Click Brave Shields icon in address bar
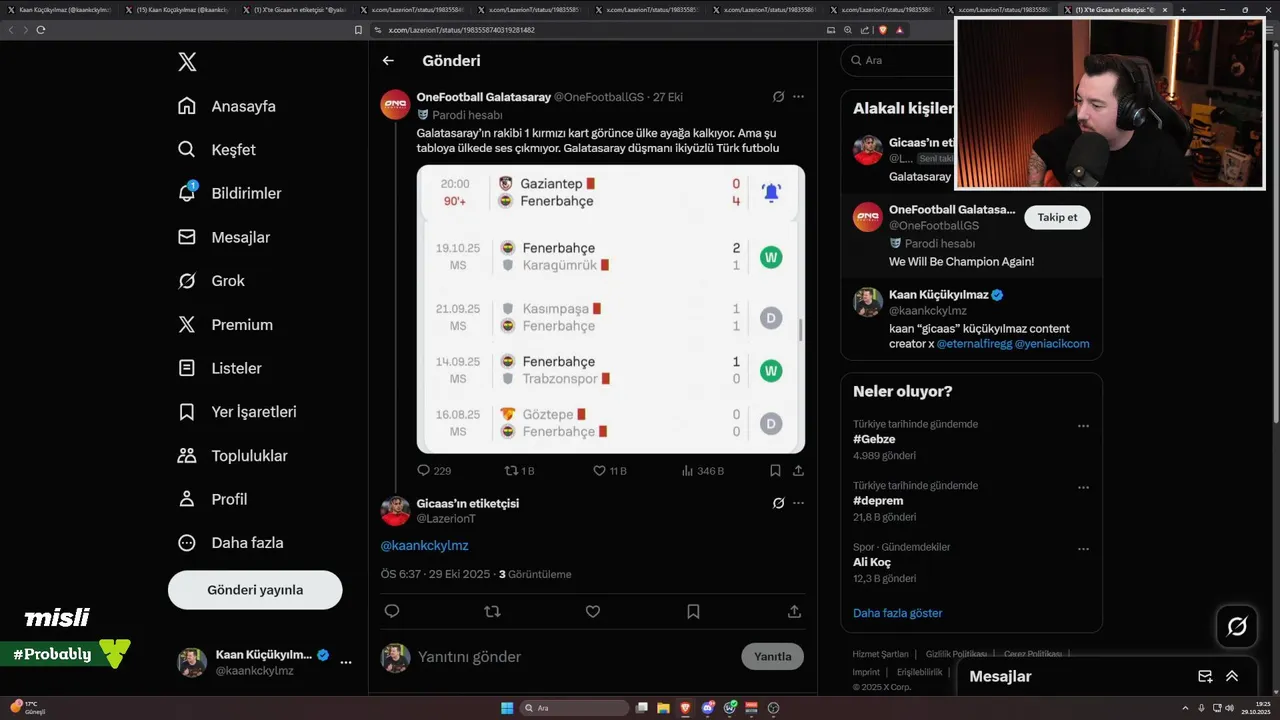The width and height of the screenshot is (1280, 720). point(883,30)
